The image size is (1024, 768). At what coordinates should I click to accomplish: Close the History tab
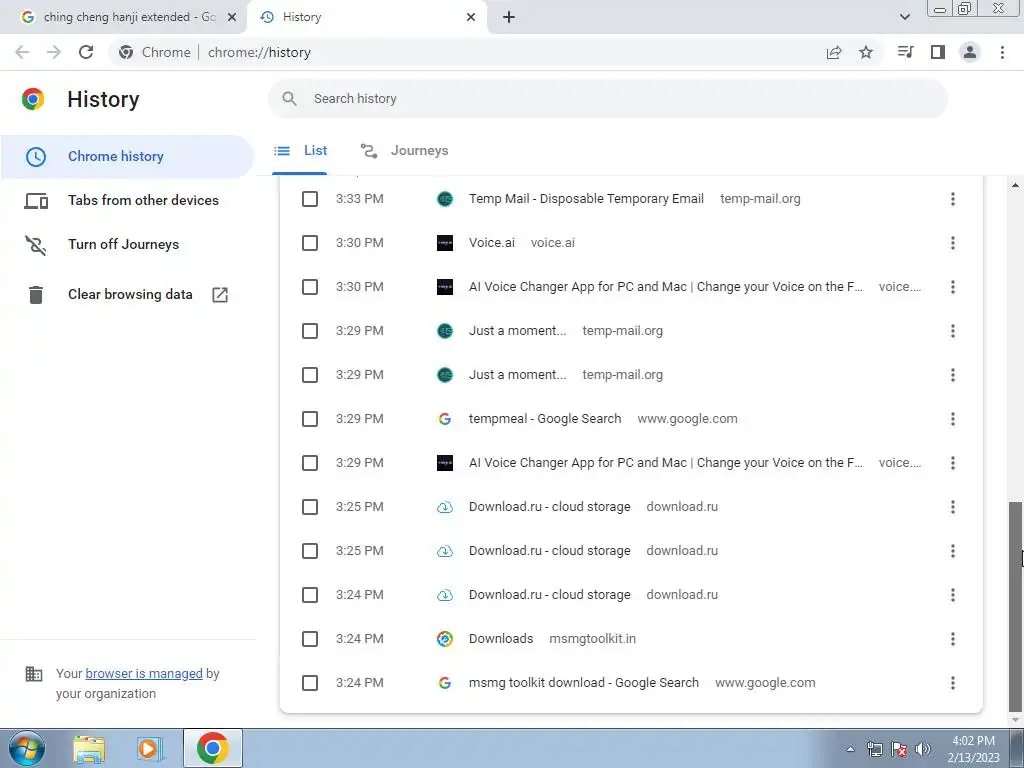coord(471,17)
